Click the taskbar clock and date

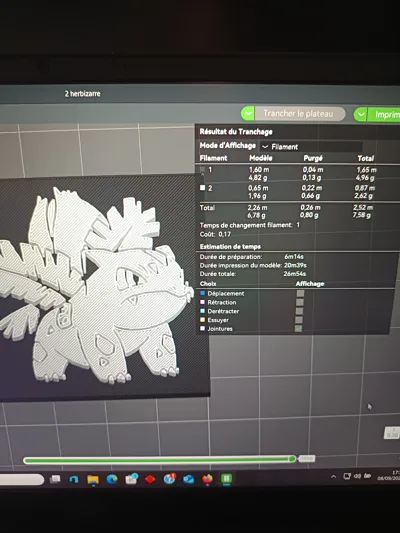[389, 475]
